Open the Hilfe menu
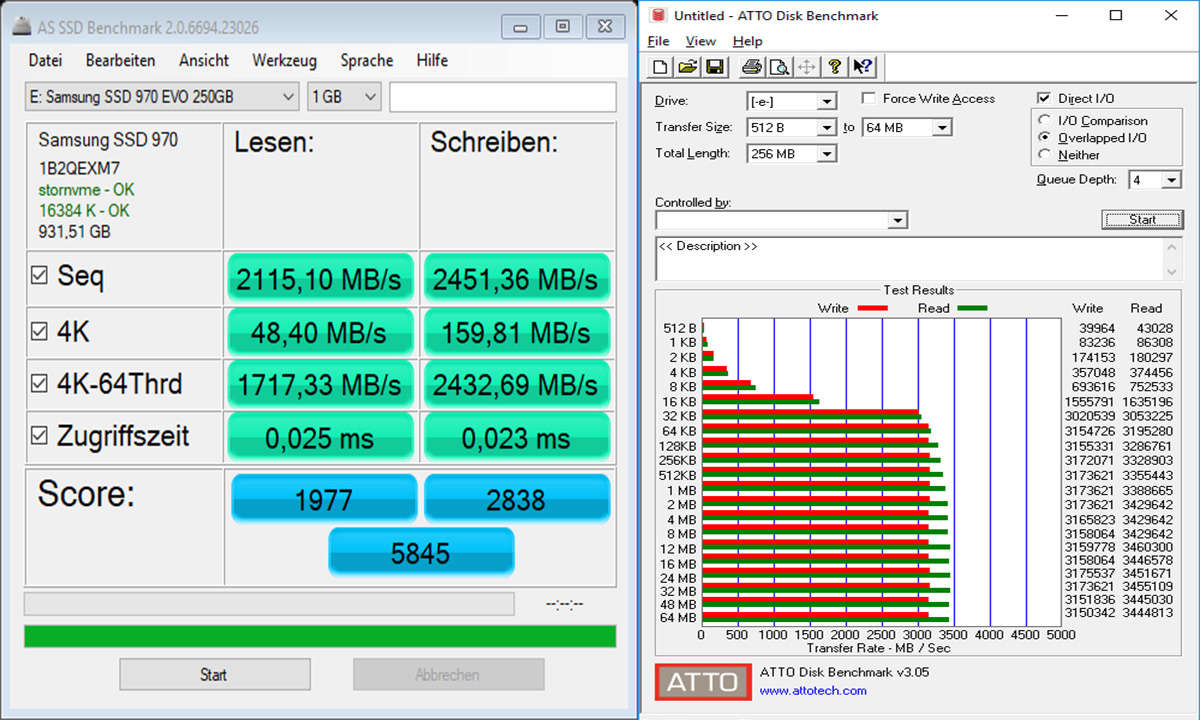Viewport: 1200px width, 720px height. (x=432, y=60)
